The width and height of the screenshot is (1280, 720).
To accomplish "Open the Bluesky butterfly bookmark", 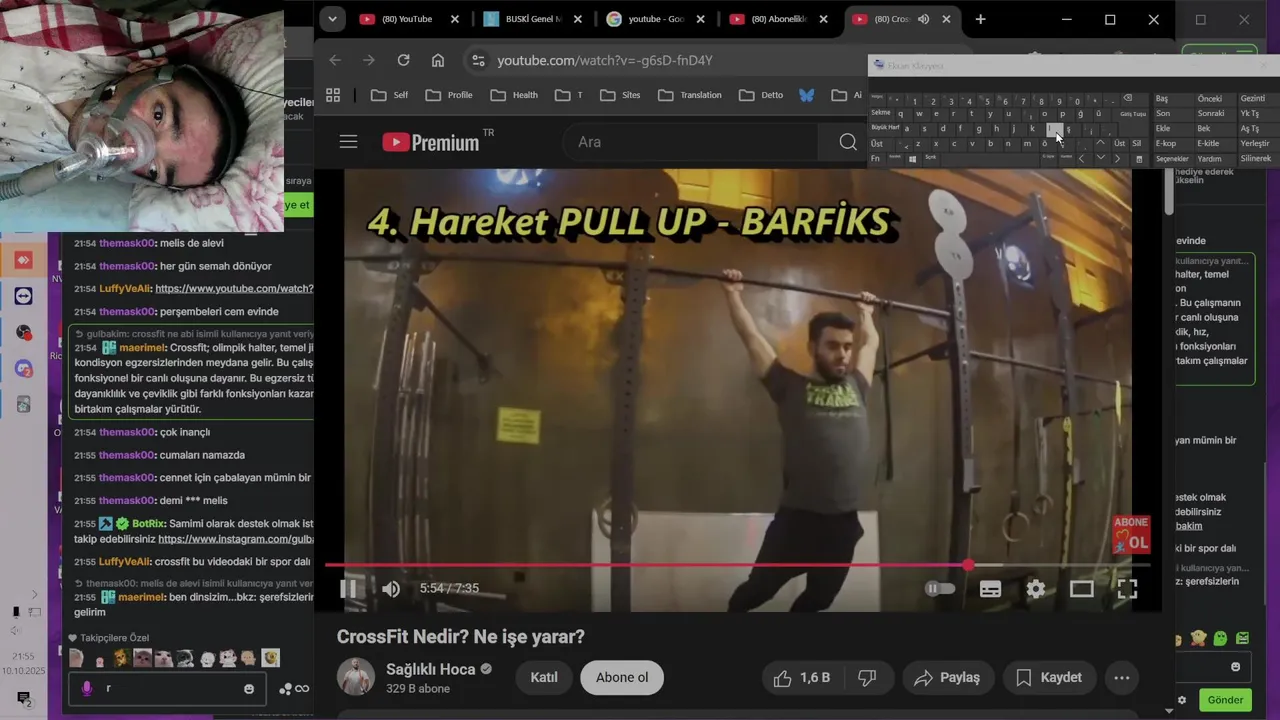I will click(x=807, y=95).
